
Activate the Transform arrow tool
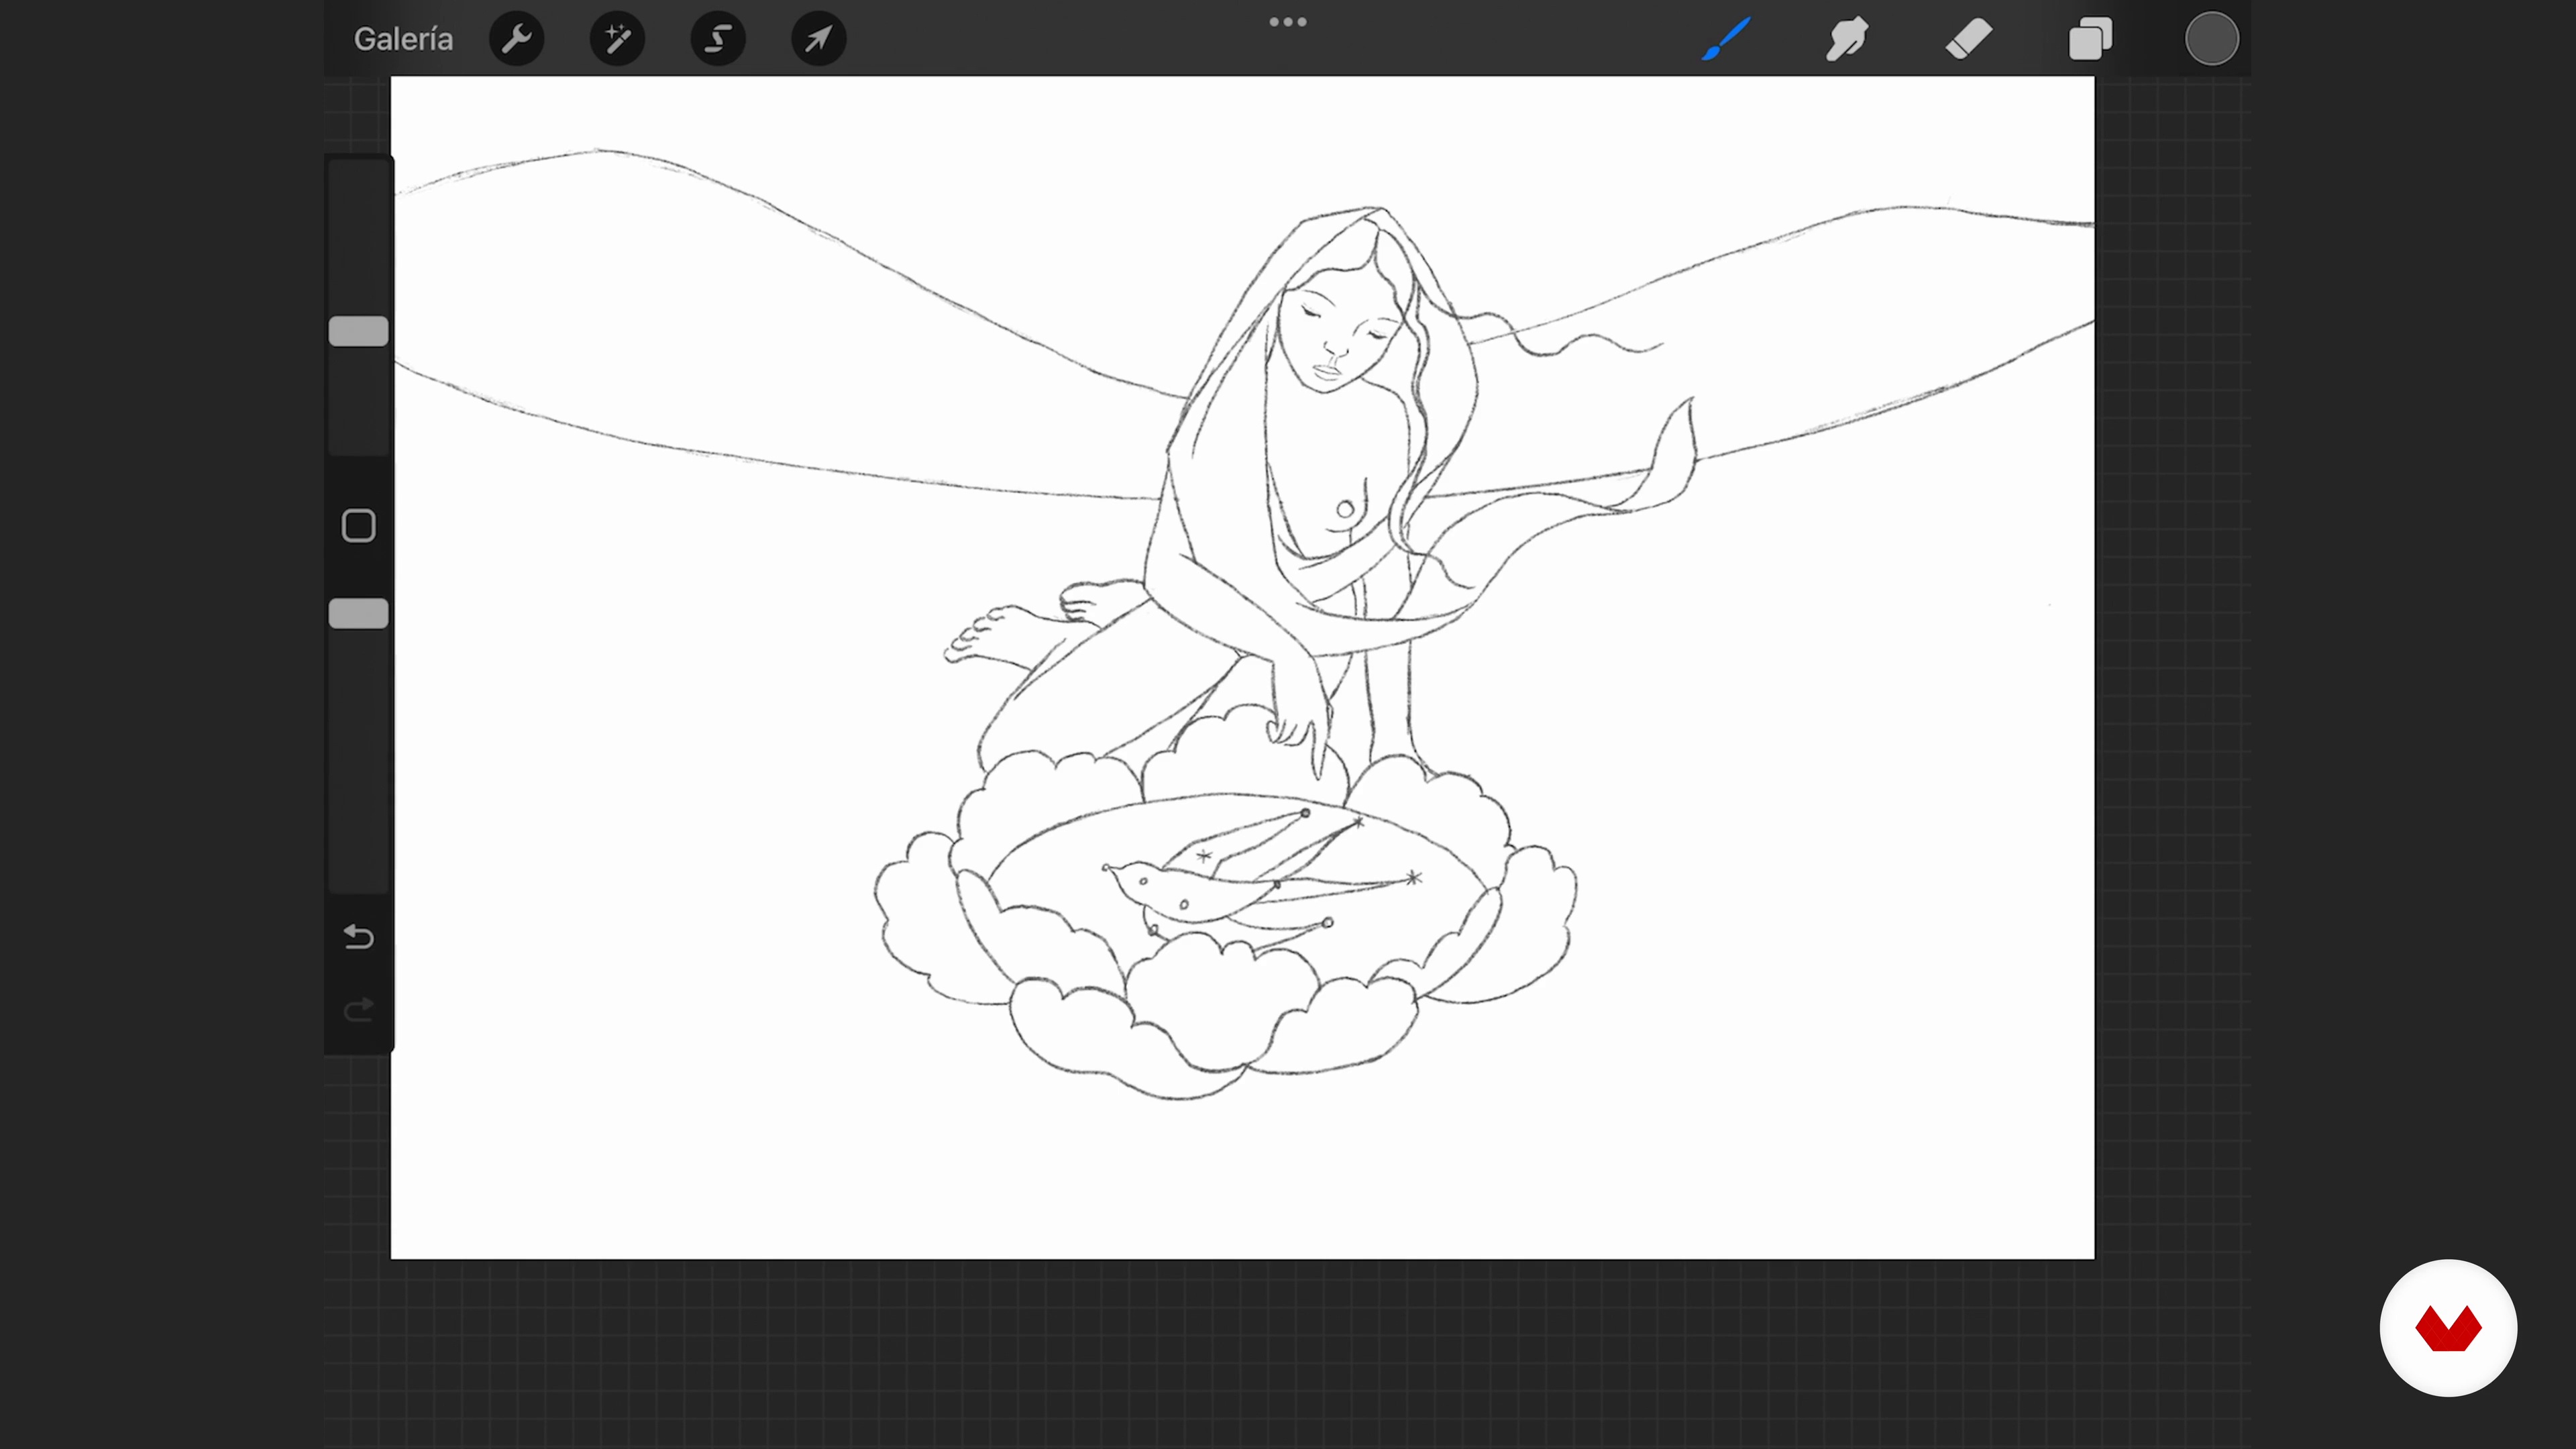[x=819, y=39]
